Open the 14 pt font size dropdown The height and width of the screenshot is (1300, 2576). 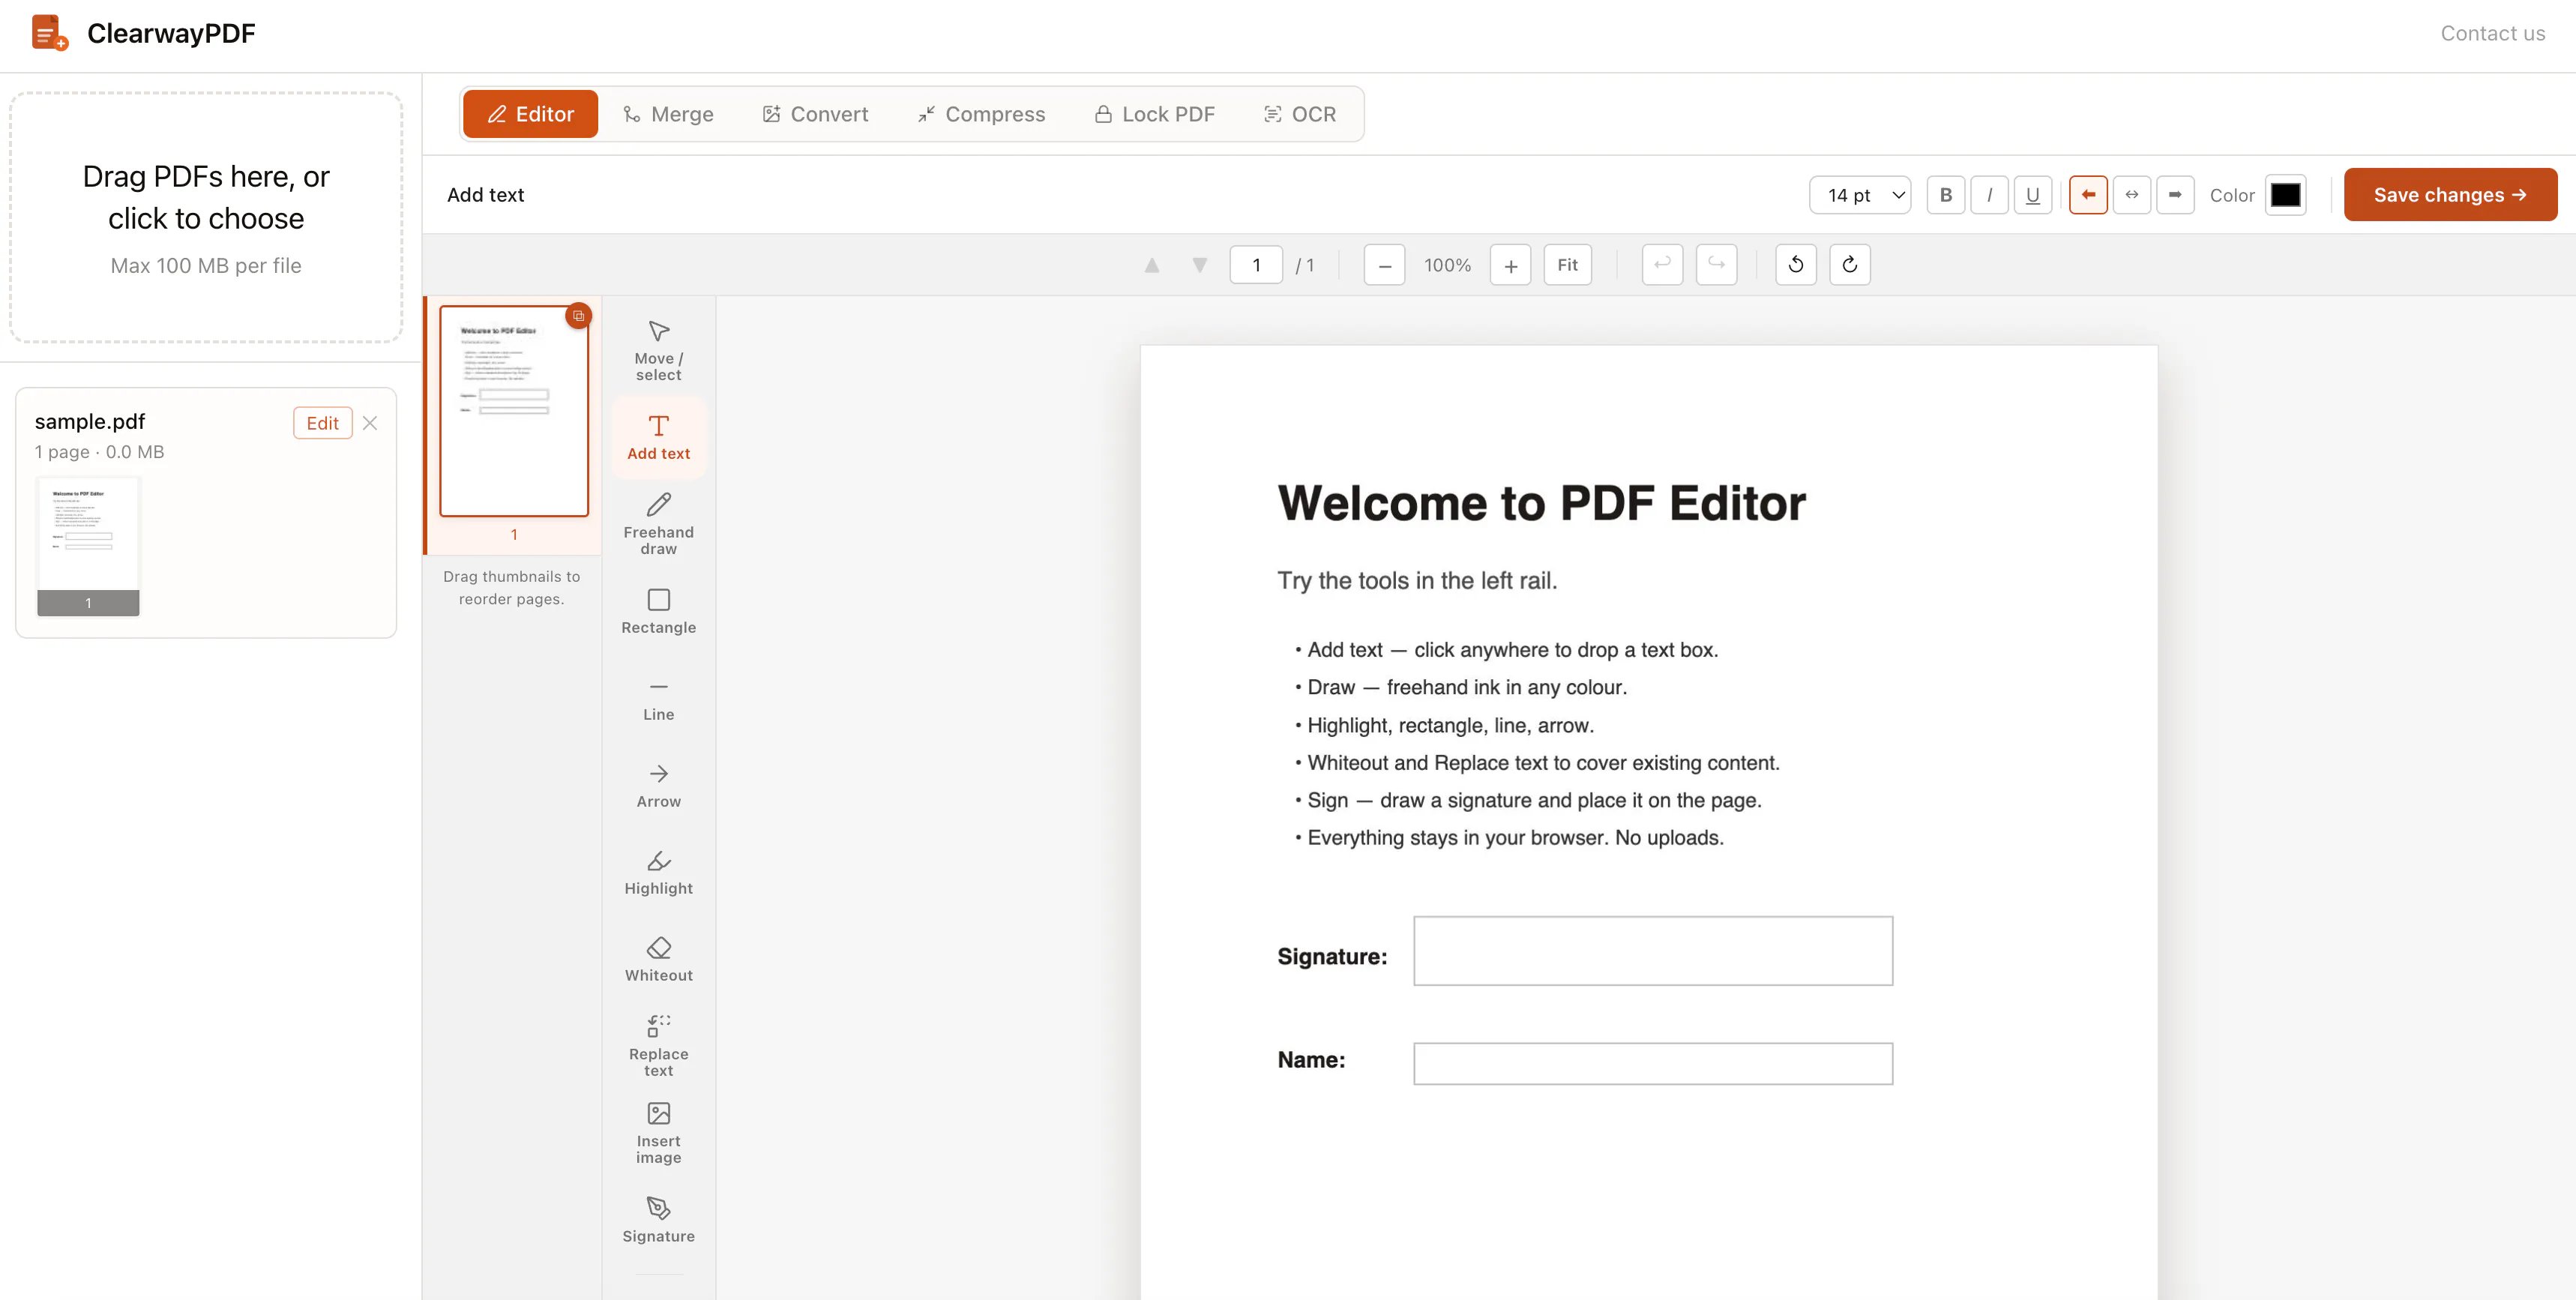coord(1860,195)
